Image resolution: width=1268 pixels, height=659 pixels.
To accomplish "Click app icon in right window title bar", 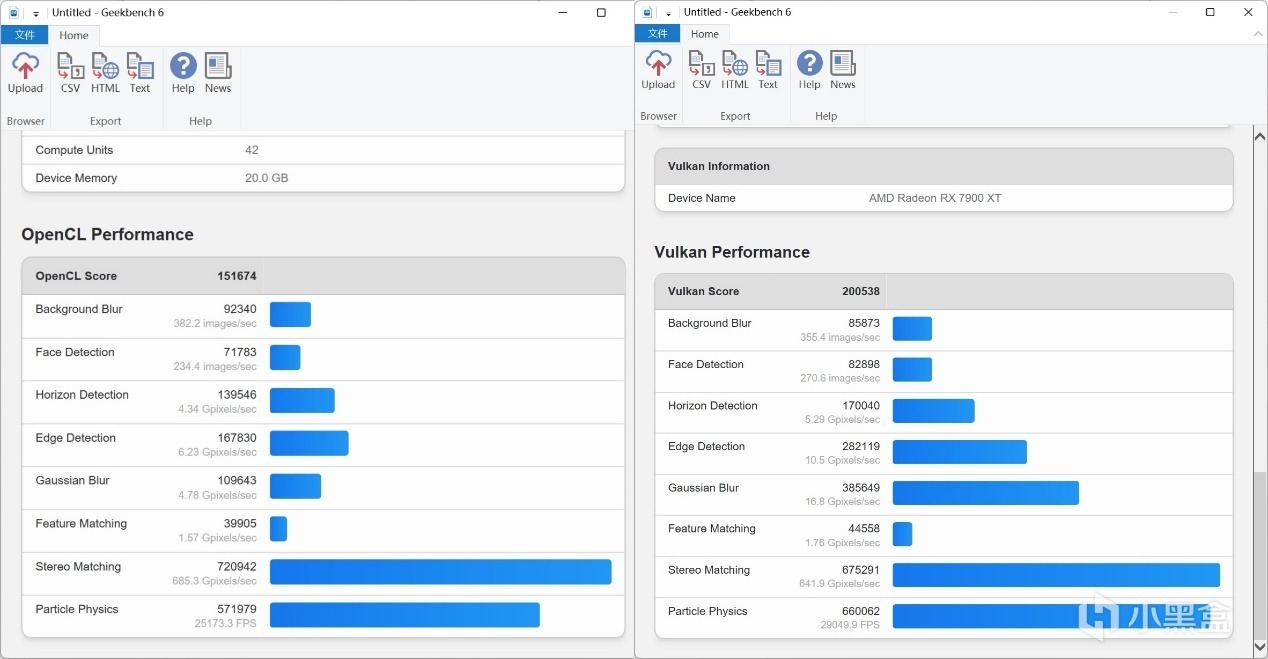I will [647, 12].
